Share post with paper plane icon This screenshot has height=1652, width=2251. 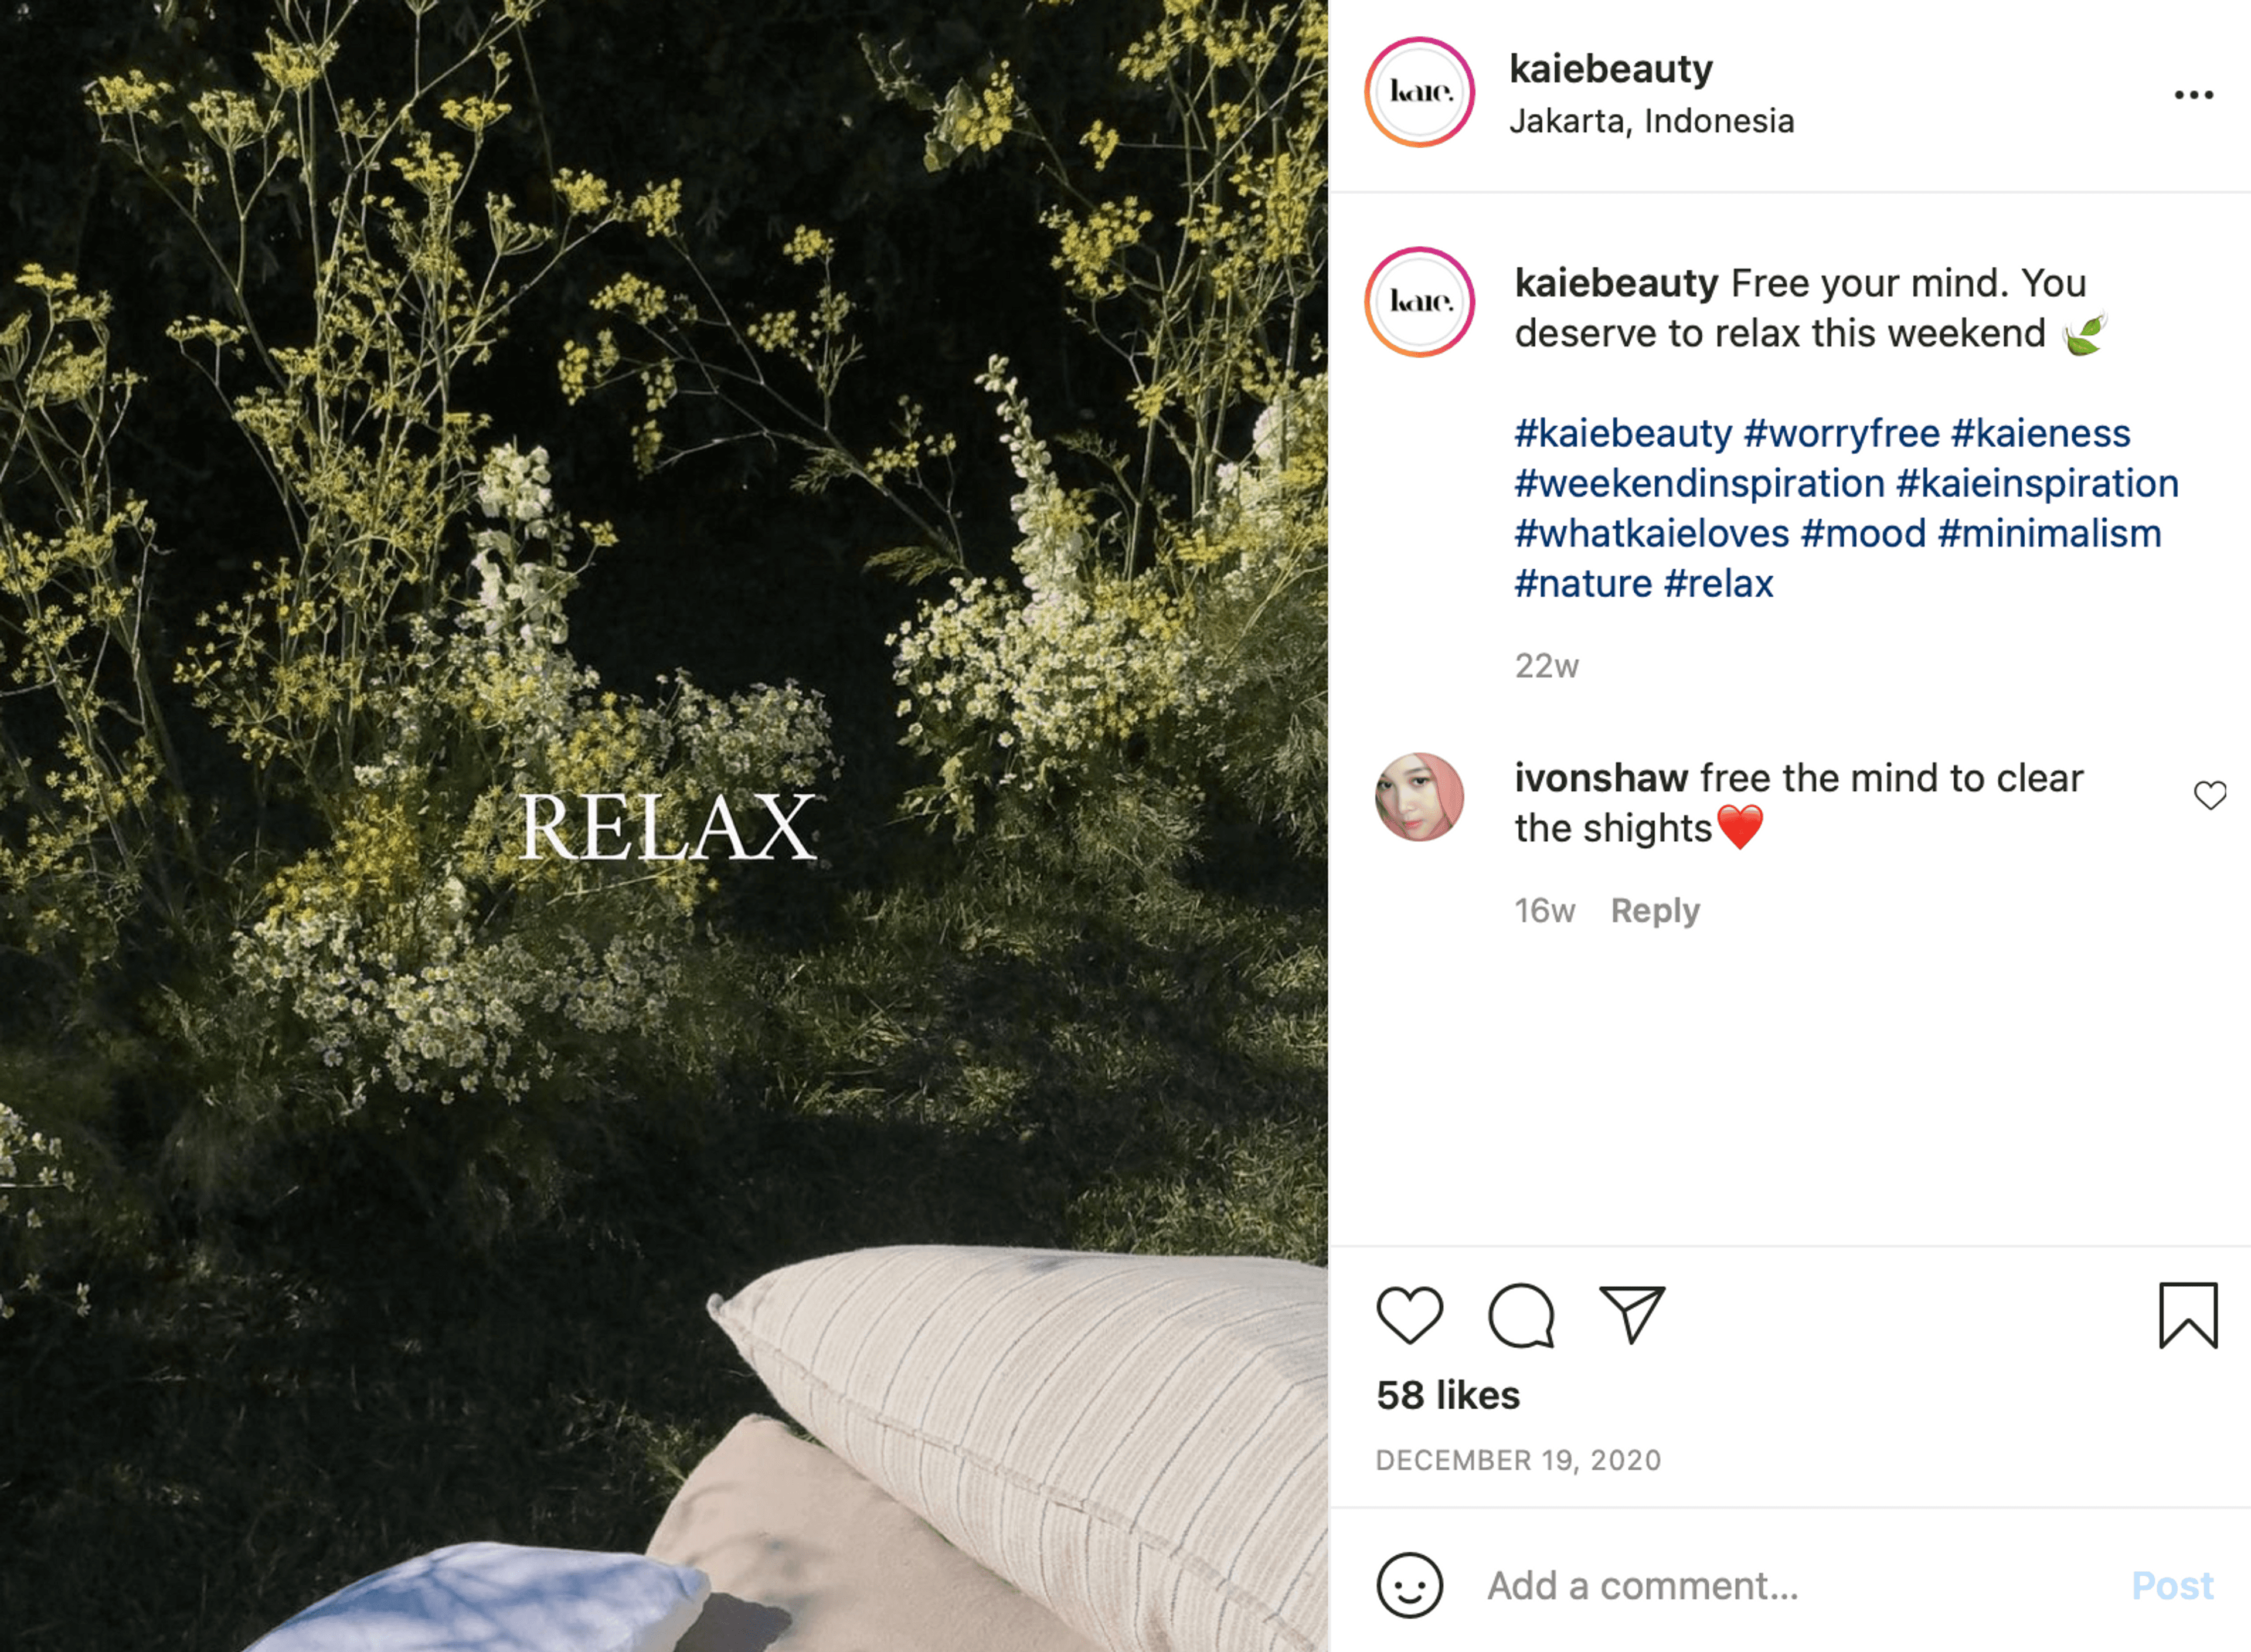[1632, 1314]
